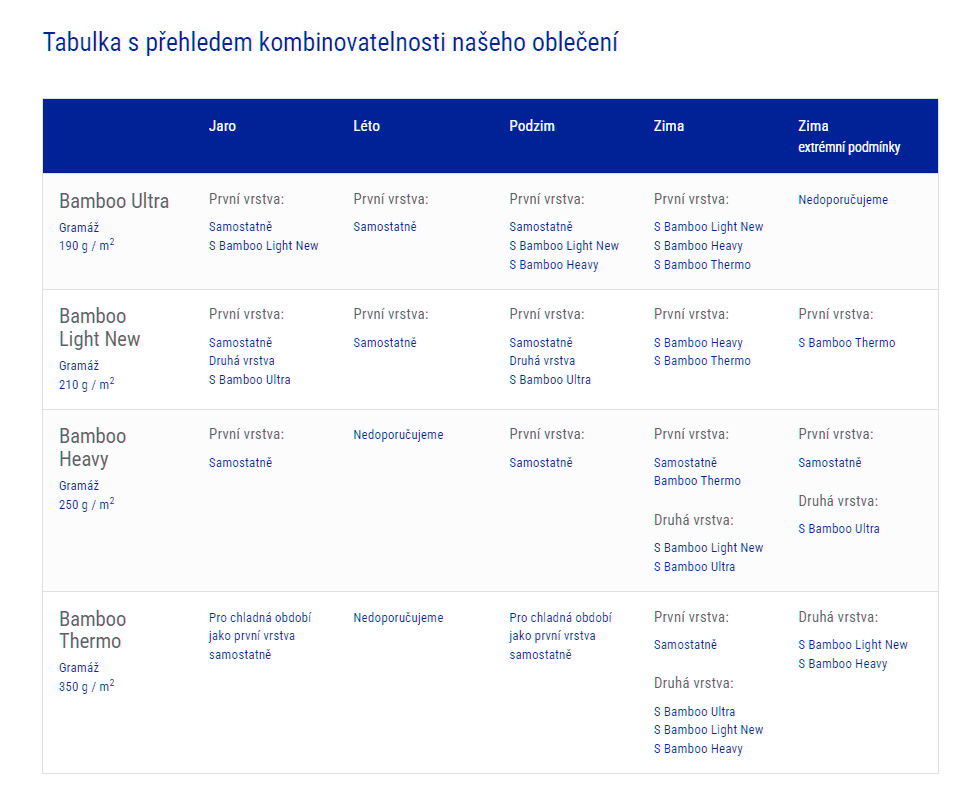Screen dimensions: 979x810
Task: Click 'S Bamboo Ultra' in Bamboo Light New's Jaro cell
Action: pyautogui.click(x=250, y=380)
